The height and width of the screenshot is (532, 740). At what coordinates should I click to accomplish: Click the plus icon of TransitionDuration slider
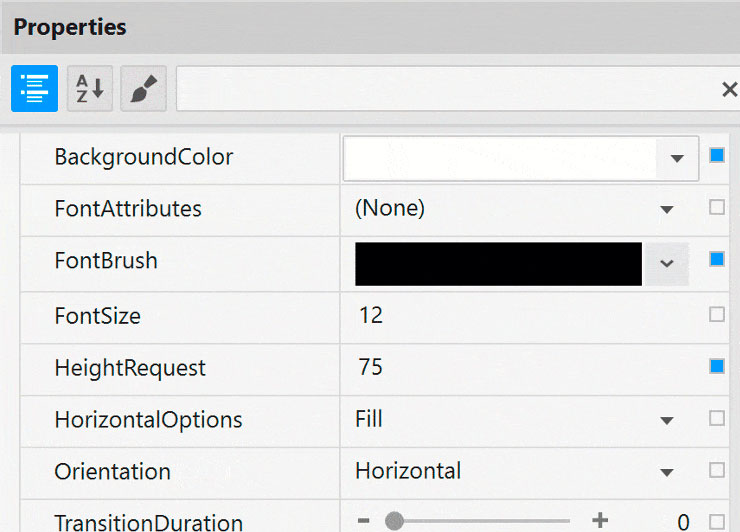[600, 521]
